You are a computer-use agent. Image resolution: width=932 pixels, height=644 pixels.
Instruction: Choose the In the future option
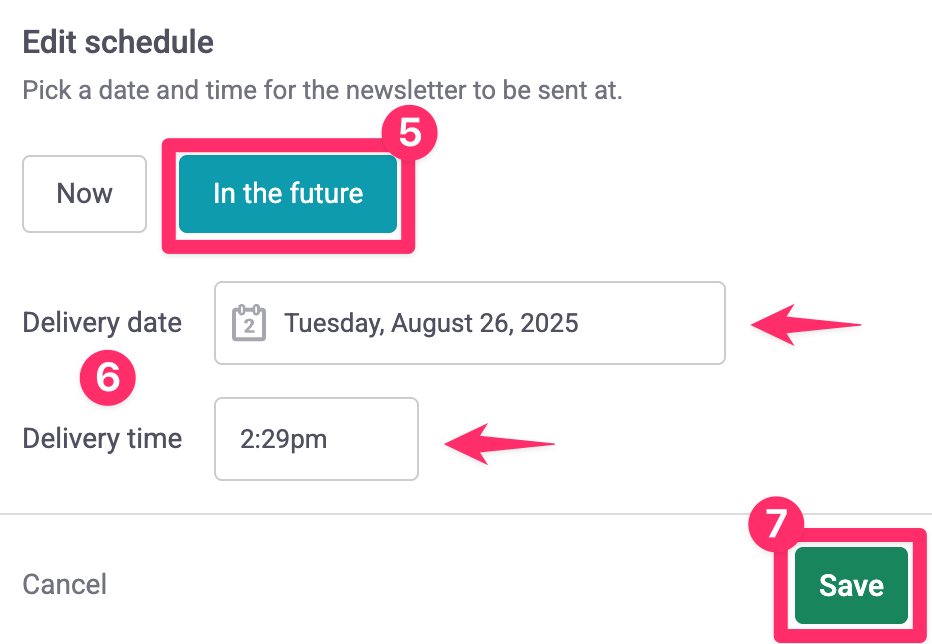tap(288, 193)
